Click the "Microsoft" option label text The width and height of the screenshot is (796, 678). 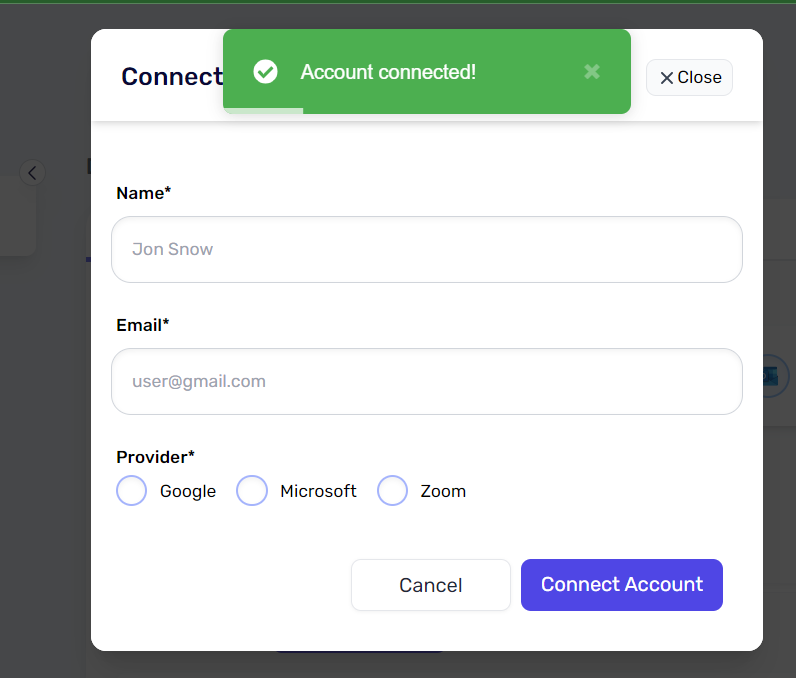[318, 491]
